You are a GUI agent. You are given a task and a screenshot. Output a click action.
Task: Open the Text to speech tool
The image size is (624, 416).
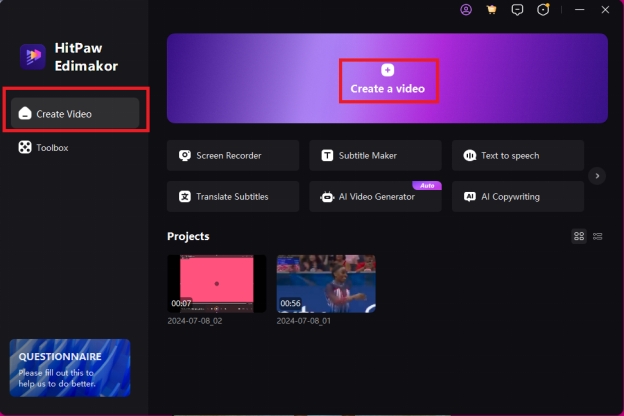pos(518,155)
